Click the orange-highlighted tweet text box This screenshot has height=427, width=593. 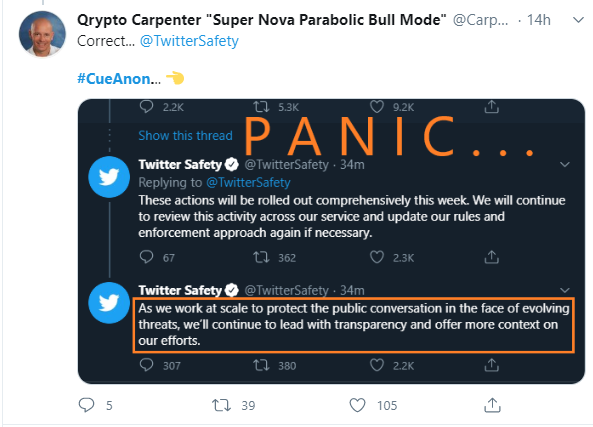point(354,325)
